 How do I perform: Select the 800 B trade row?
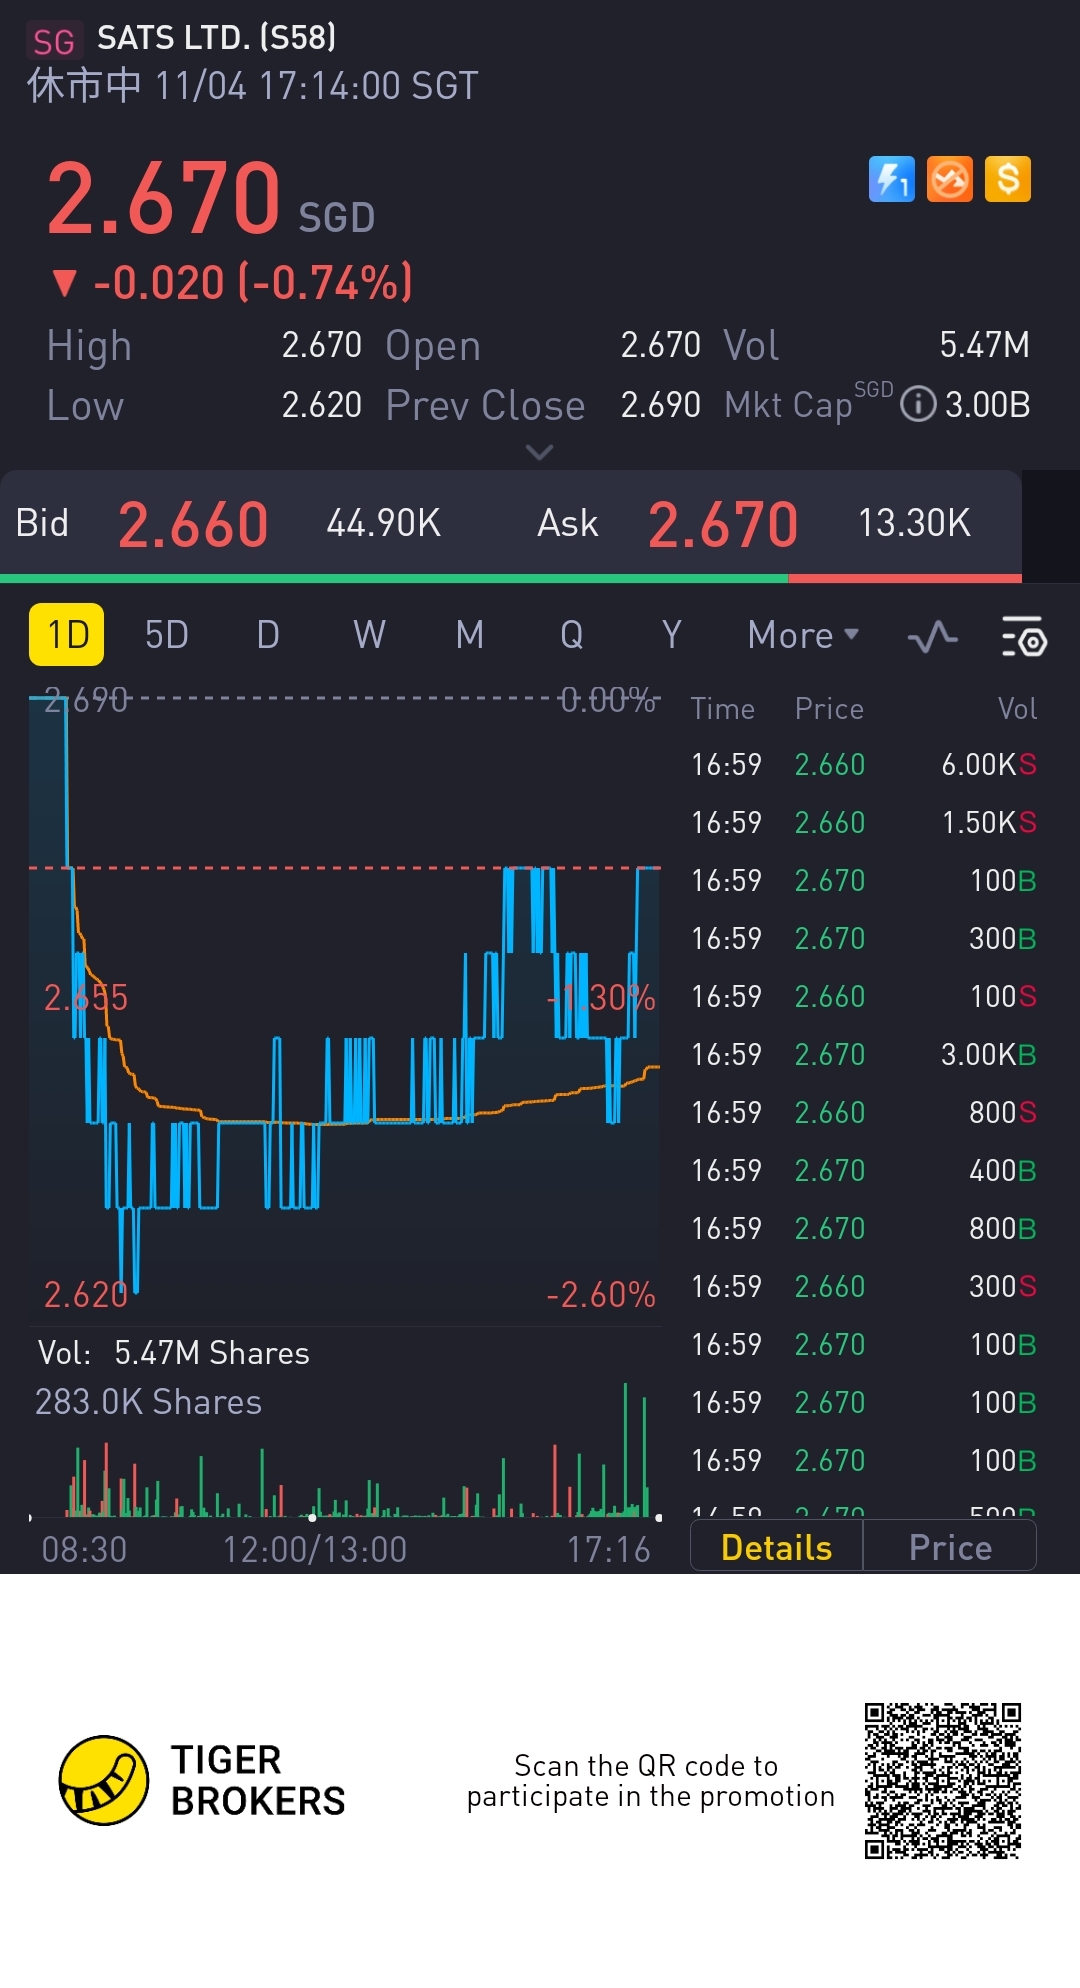864,1229
